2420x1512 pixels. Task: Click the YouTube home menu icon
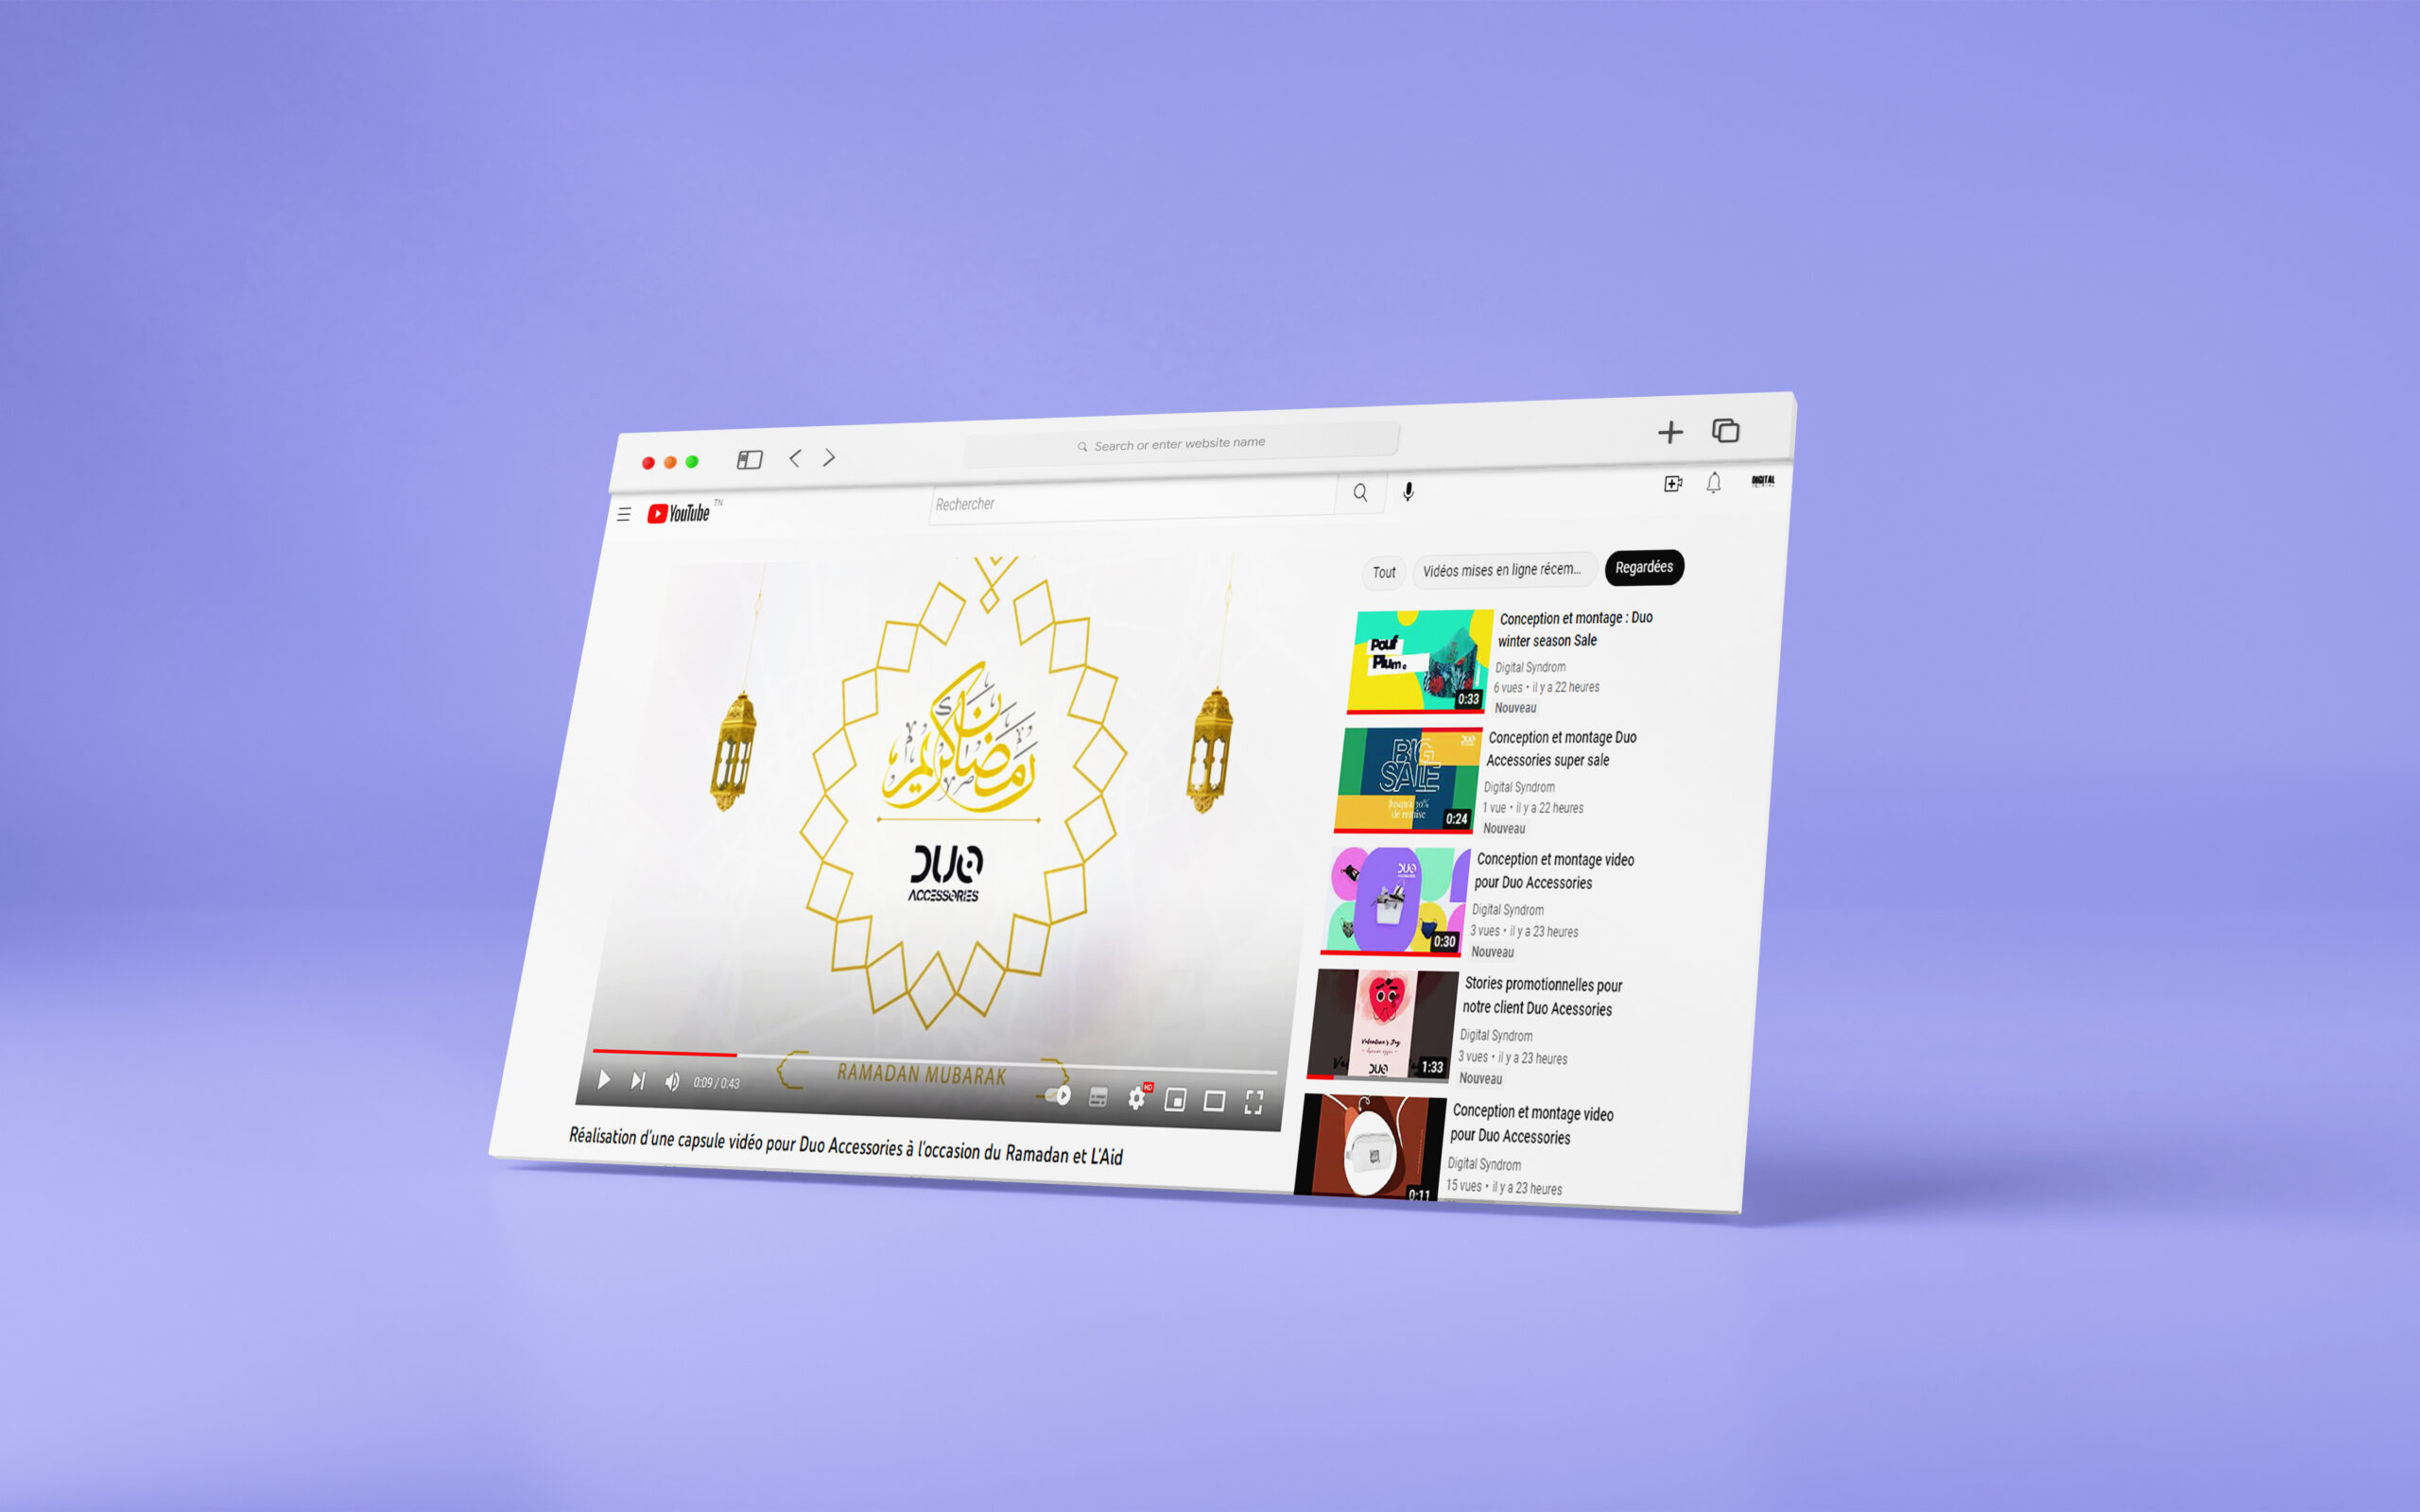pos(624,516)
